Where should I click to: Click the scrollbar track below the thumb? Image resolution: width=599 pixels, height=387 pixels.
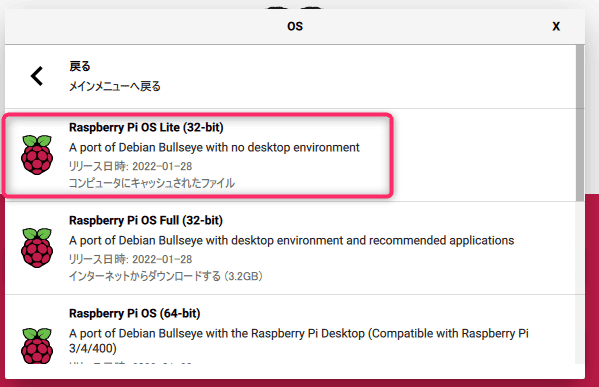click(x=580, y=283)
